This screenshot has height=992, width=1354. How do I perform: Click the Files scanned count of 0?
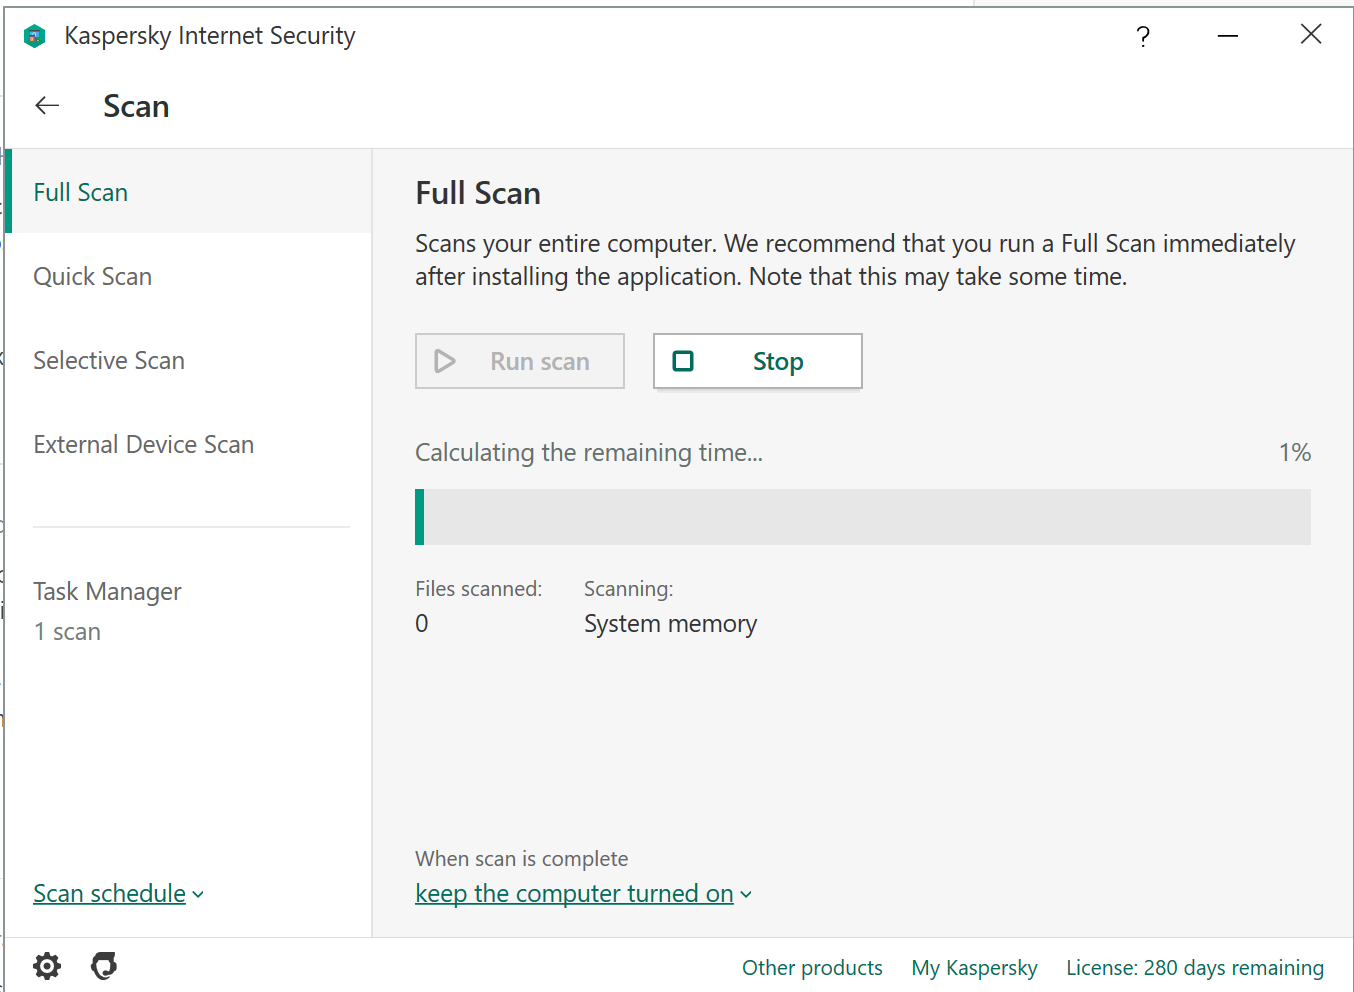coord(422,624)
